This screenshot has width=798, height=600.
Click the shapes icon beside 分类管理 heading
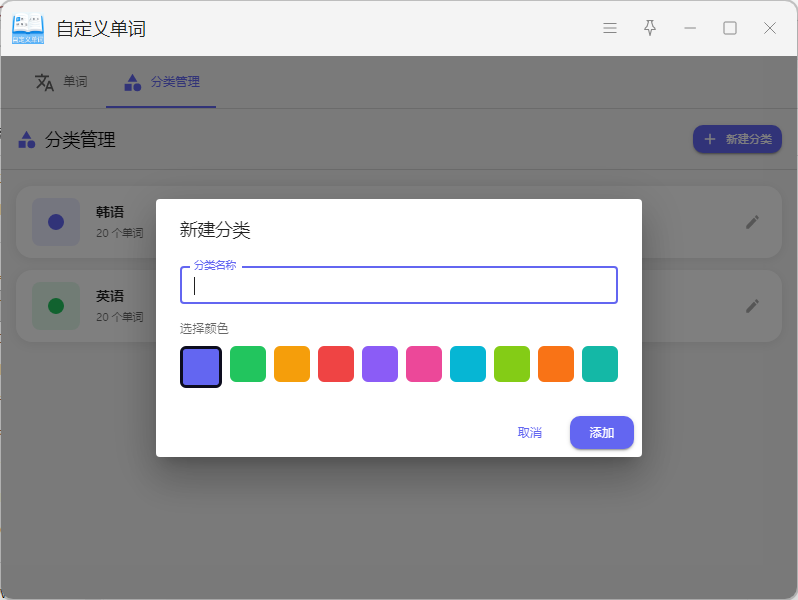pyautogui.click(x=27, y=140)
